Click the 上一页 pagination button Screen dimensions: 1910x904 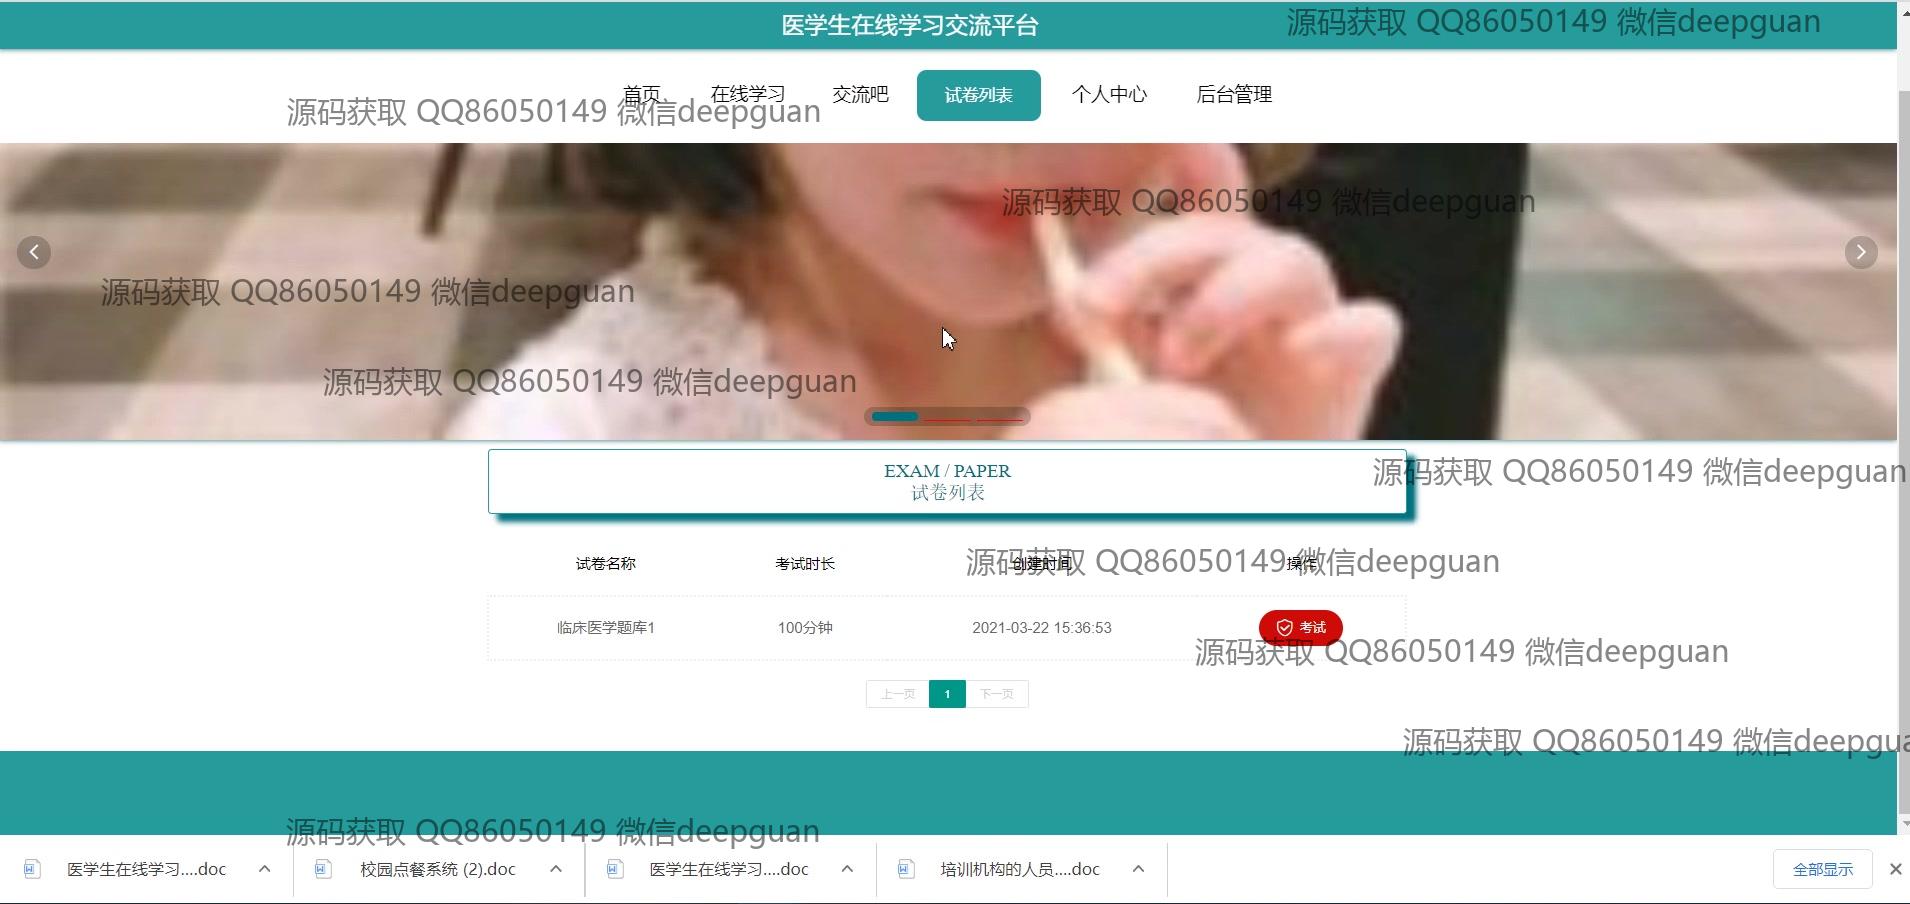897,694
